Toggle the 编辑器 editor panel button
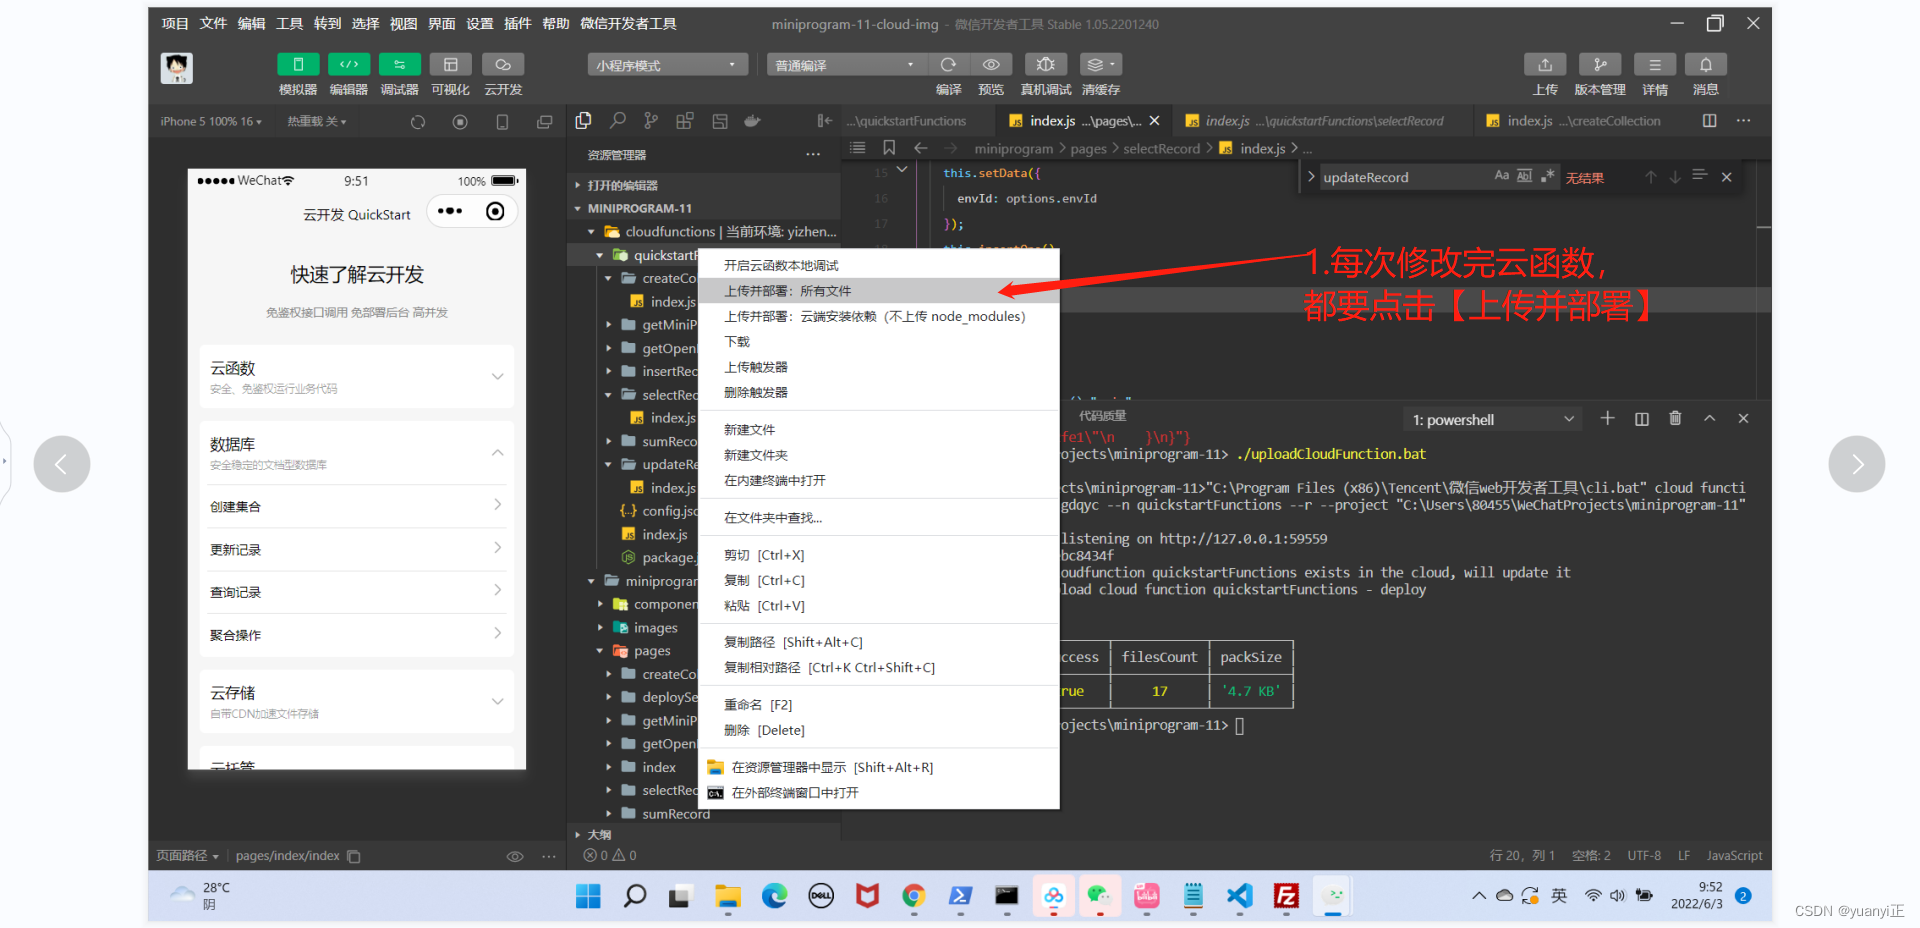Viewport: 1920px width, 928px height. point(349,65)
